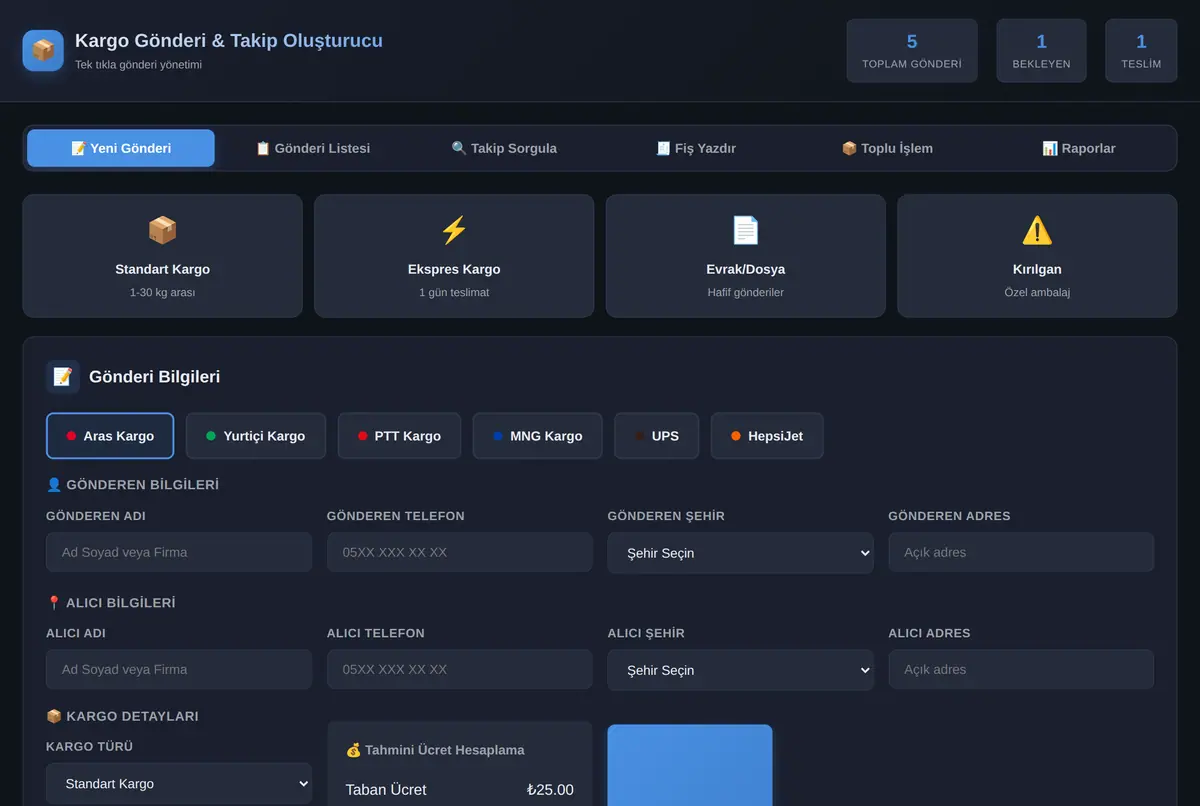The height and width of the screenshot is (806, 1200).
Task: Click the Teslim stat card
Action: pyautogui.click(x=1141, y=50)
